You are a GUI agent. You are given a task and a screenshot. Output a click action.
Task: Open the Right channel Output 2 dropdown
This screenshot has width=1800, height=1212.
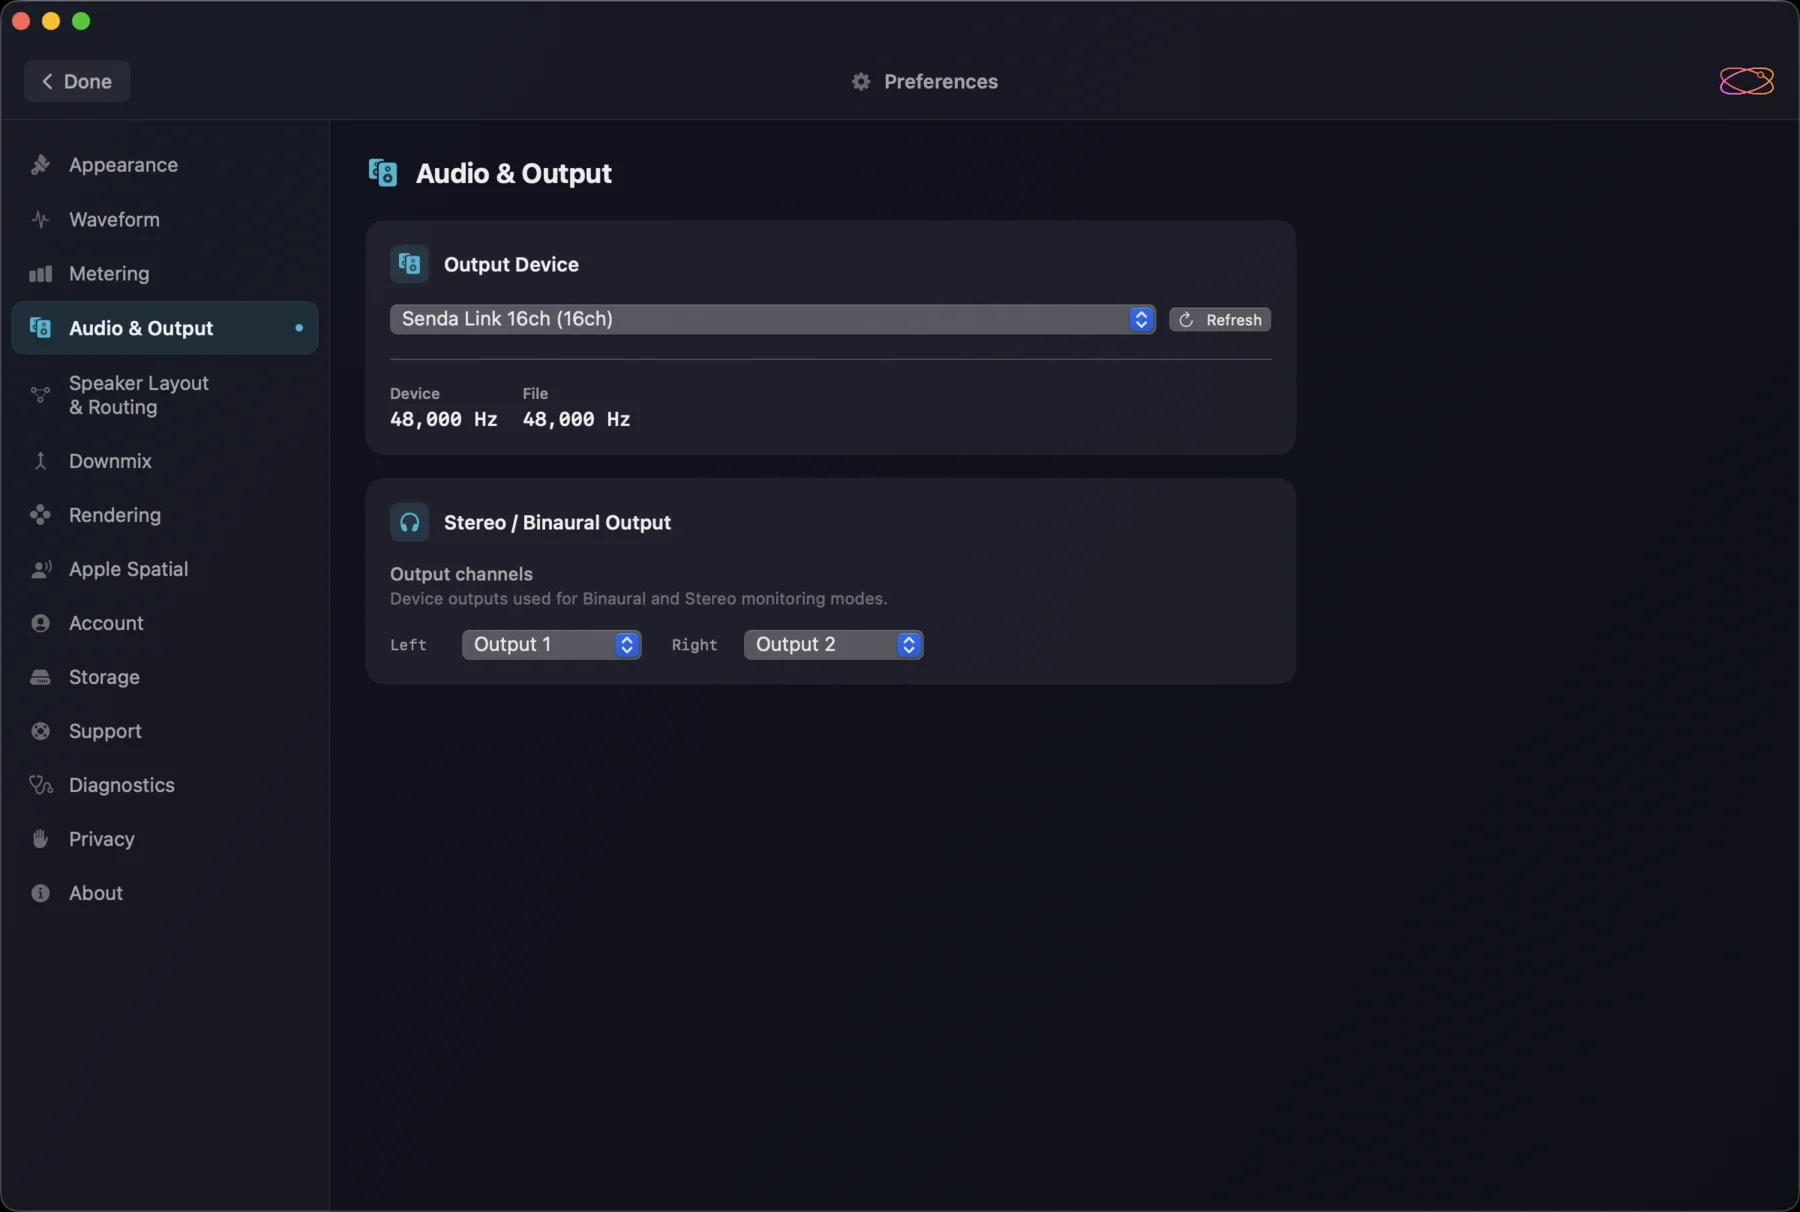[x=833, y=645]
